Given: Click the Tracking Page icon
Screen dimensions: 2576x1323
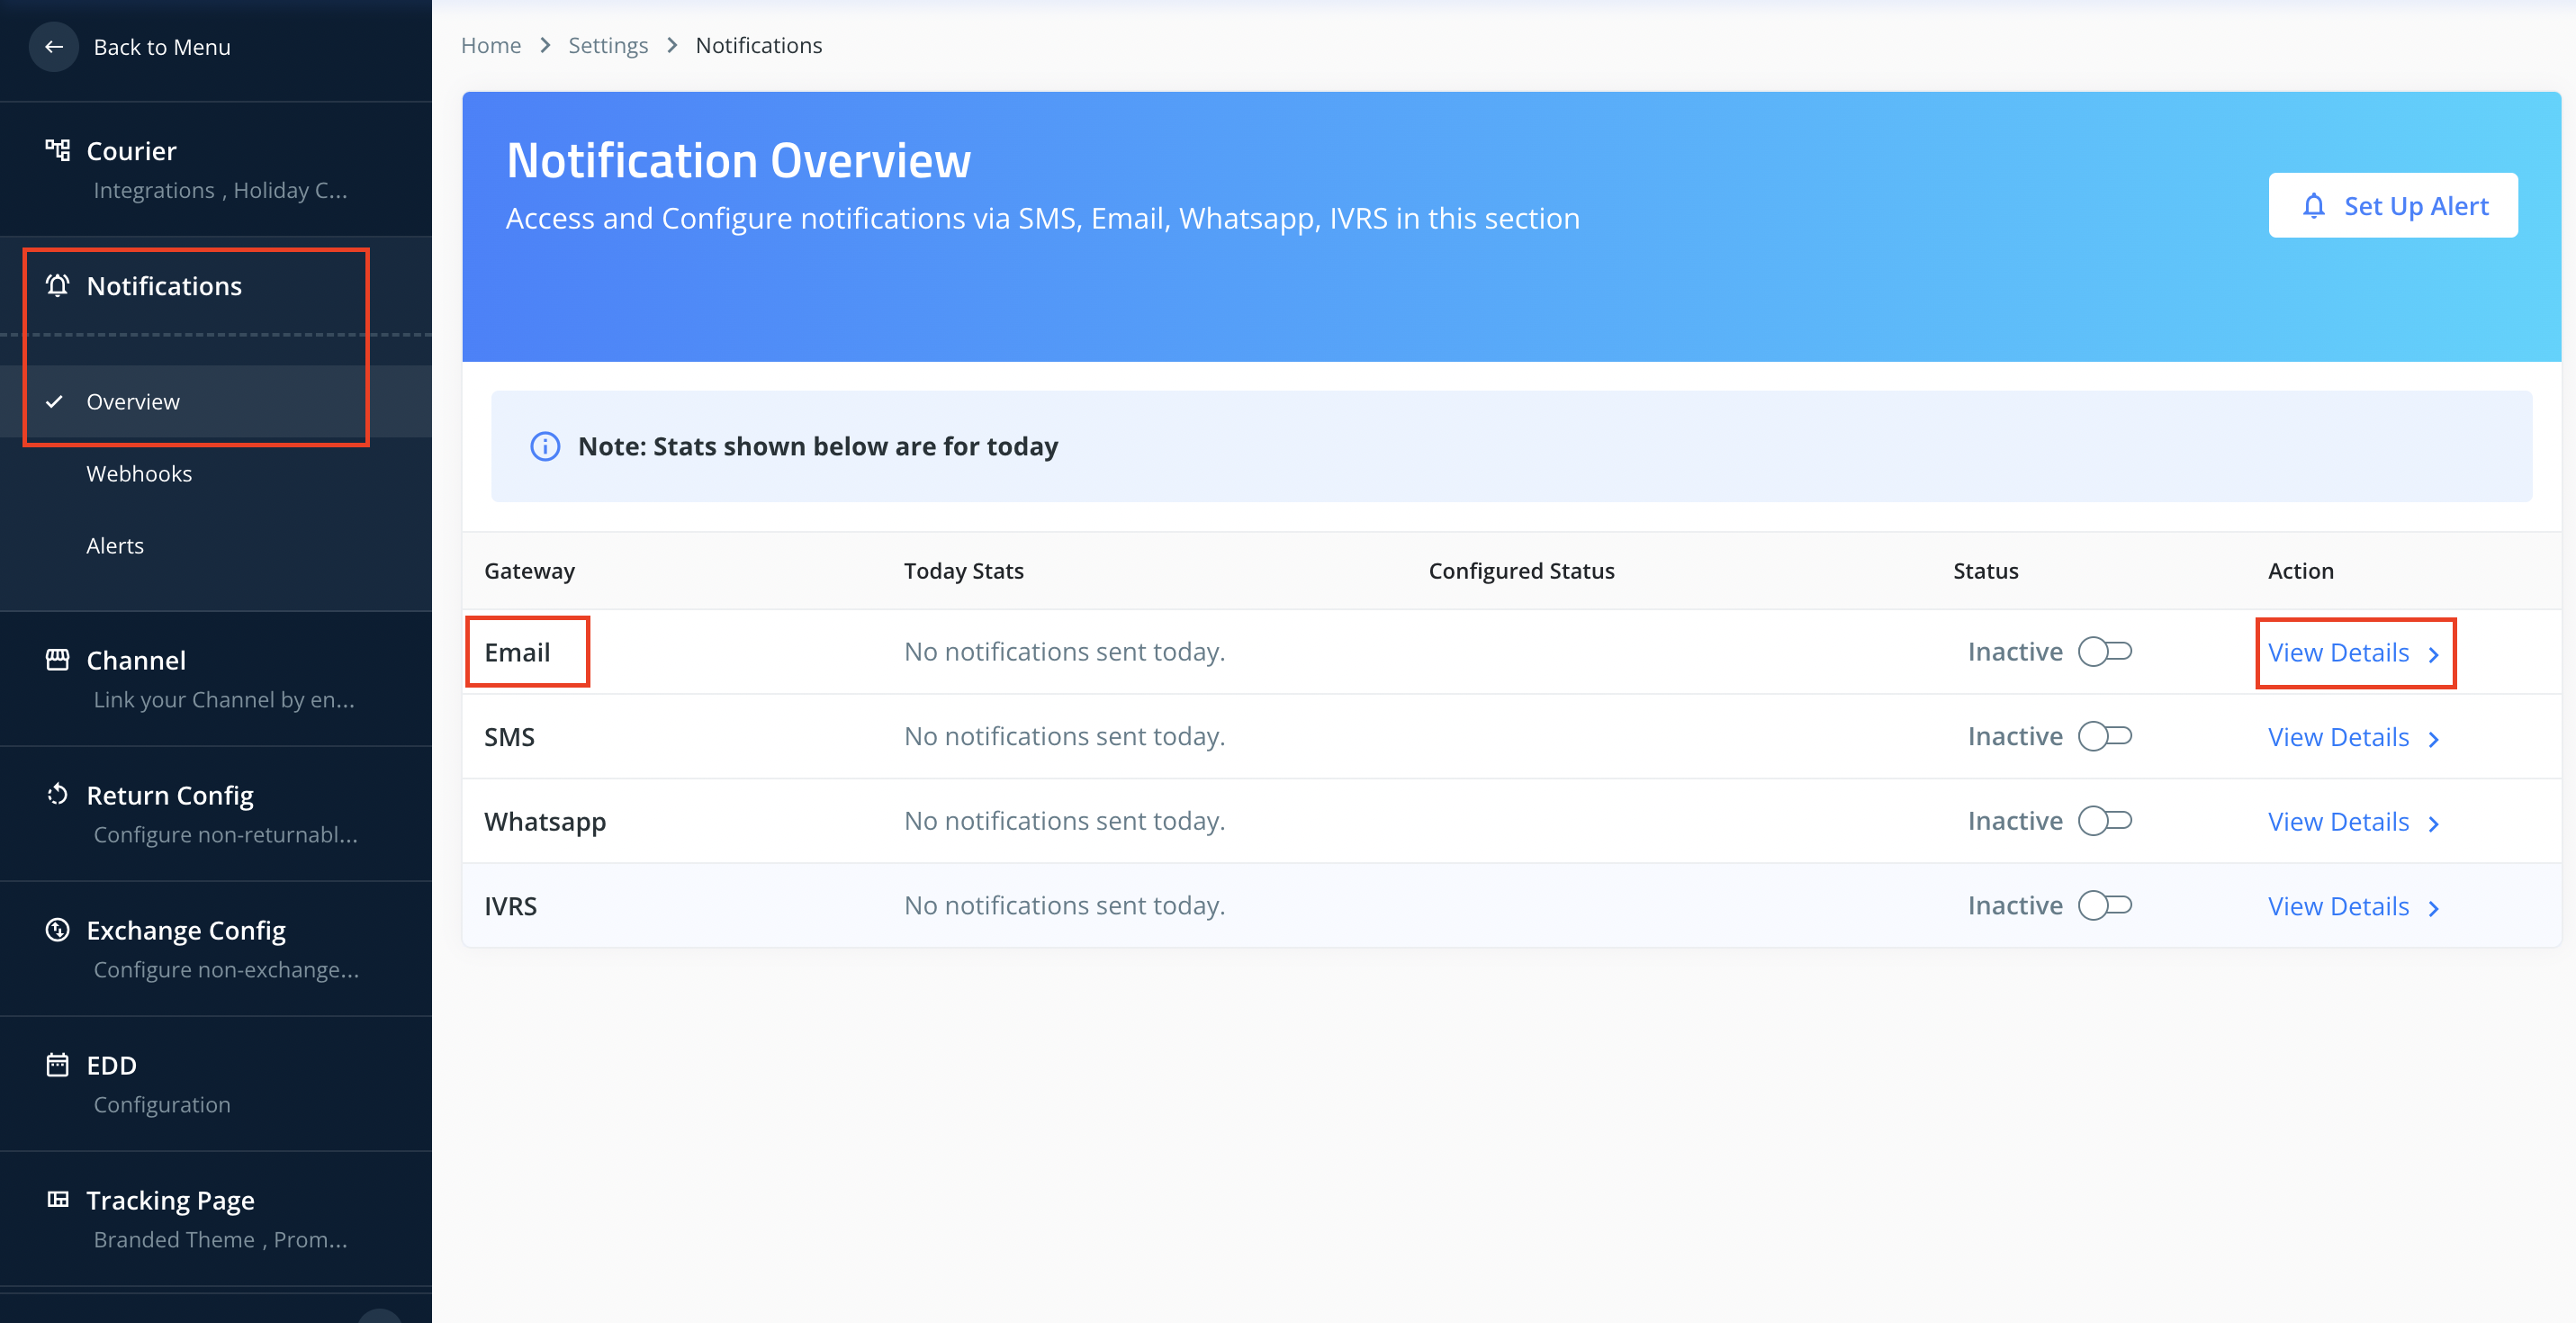Looking at the screenshot, I should tap(57, 1199).
